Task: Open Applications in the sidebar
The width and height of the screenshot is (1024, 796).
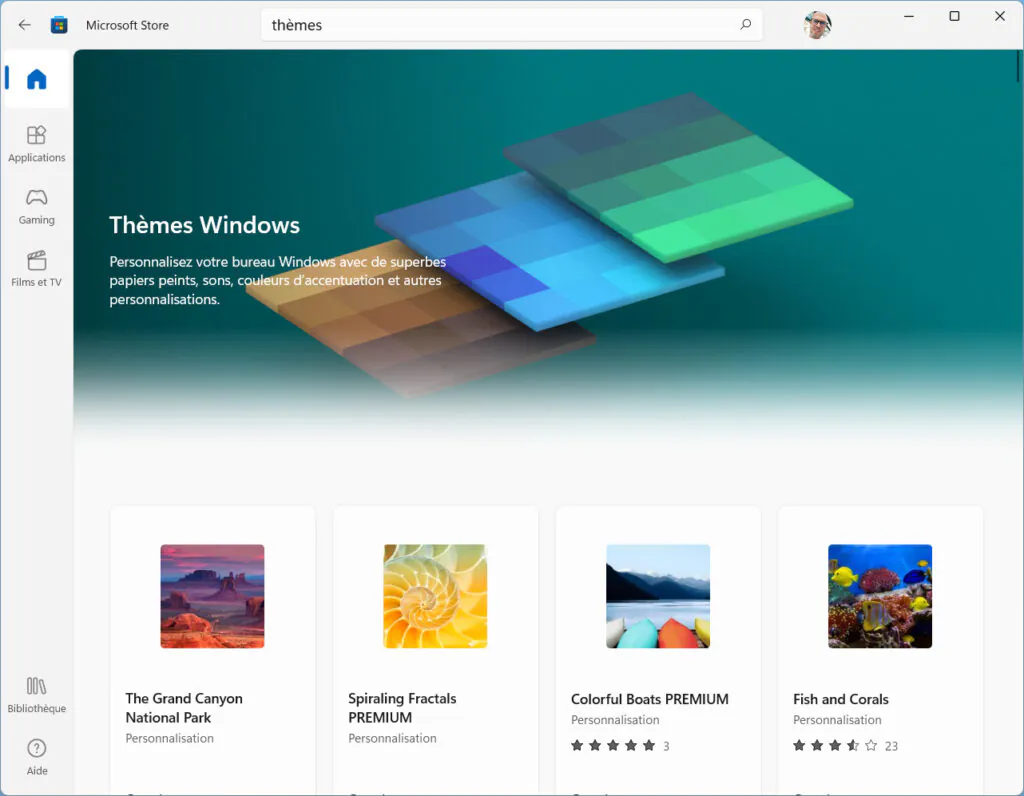Action: 37,144
